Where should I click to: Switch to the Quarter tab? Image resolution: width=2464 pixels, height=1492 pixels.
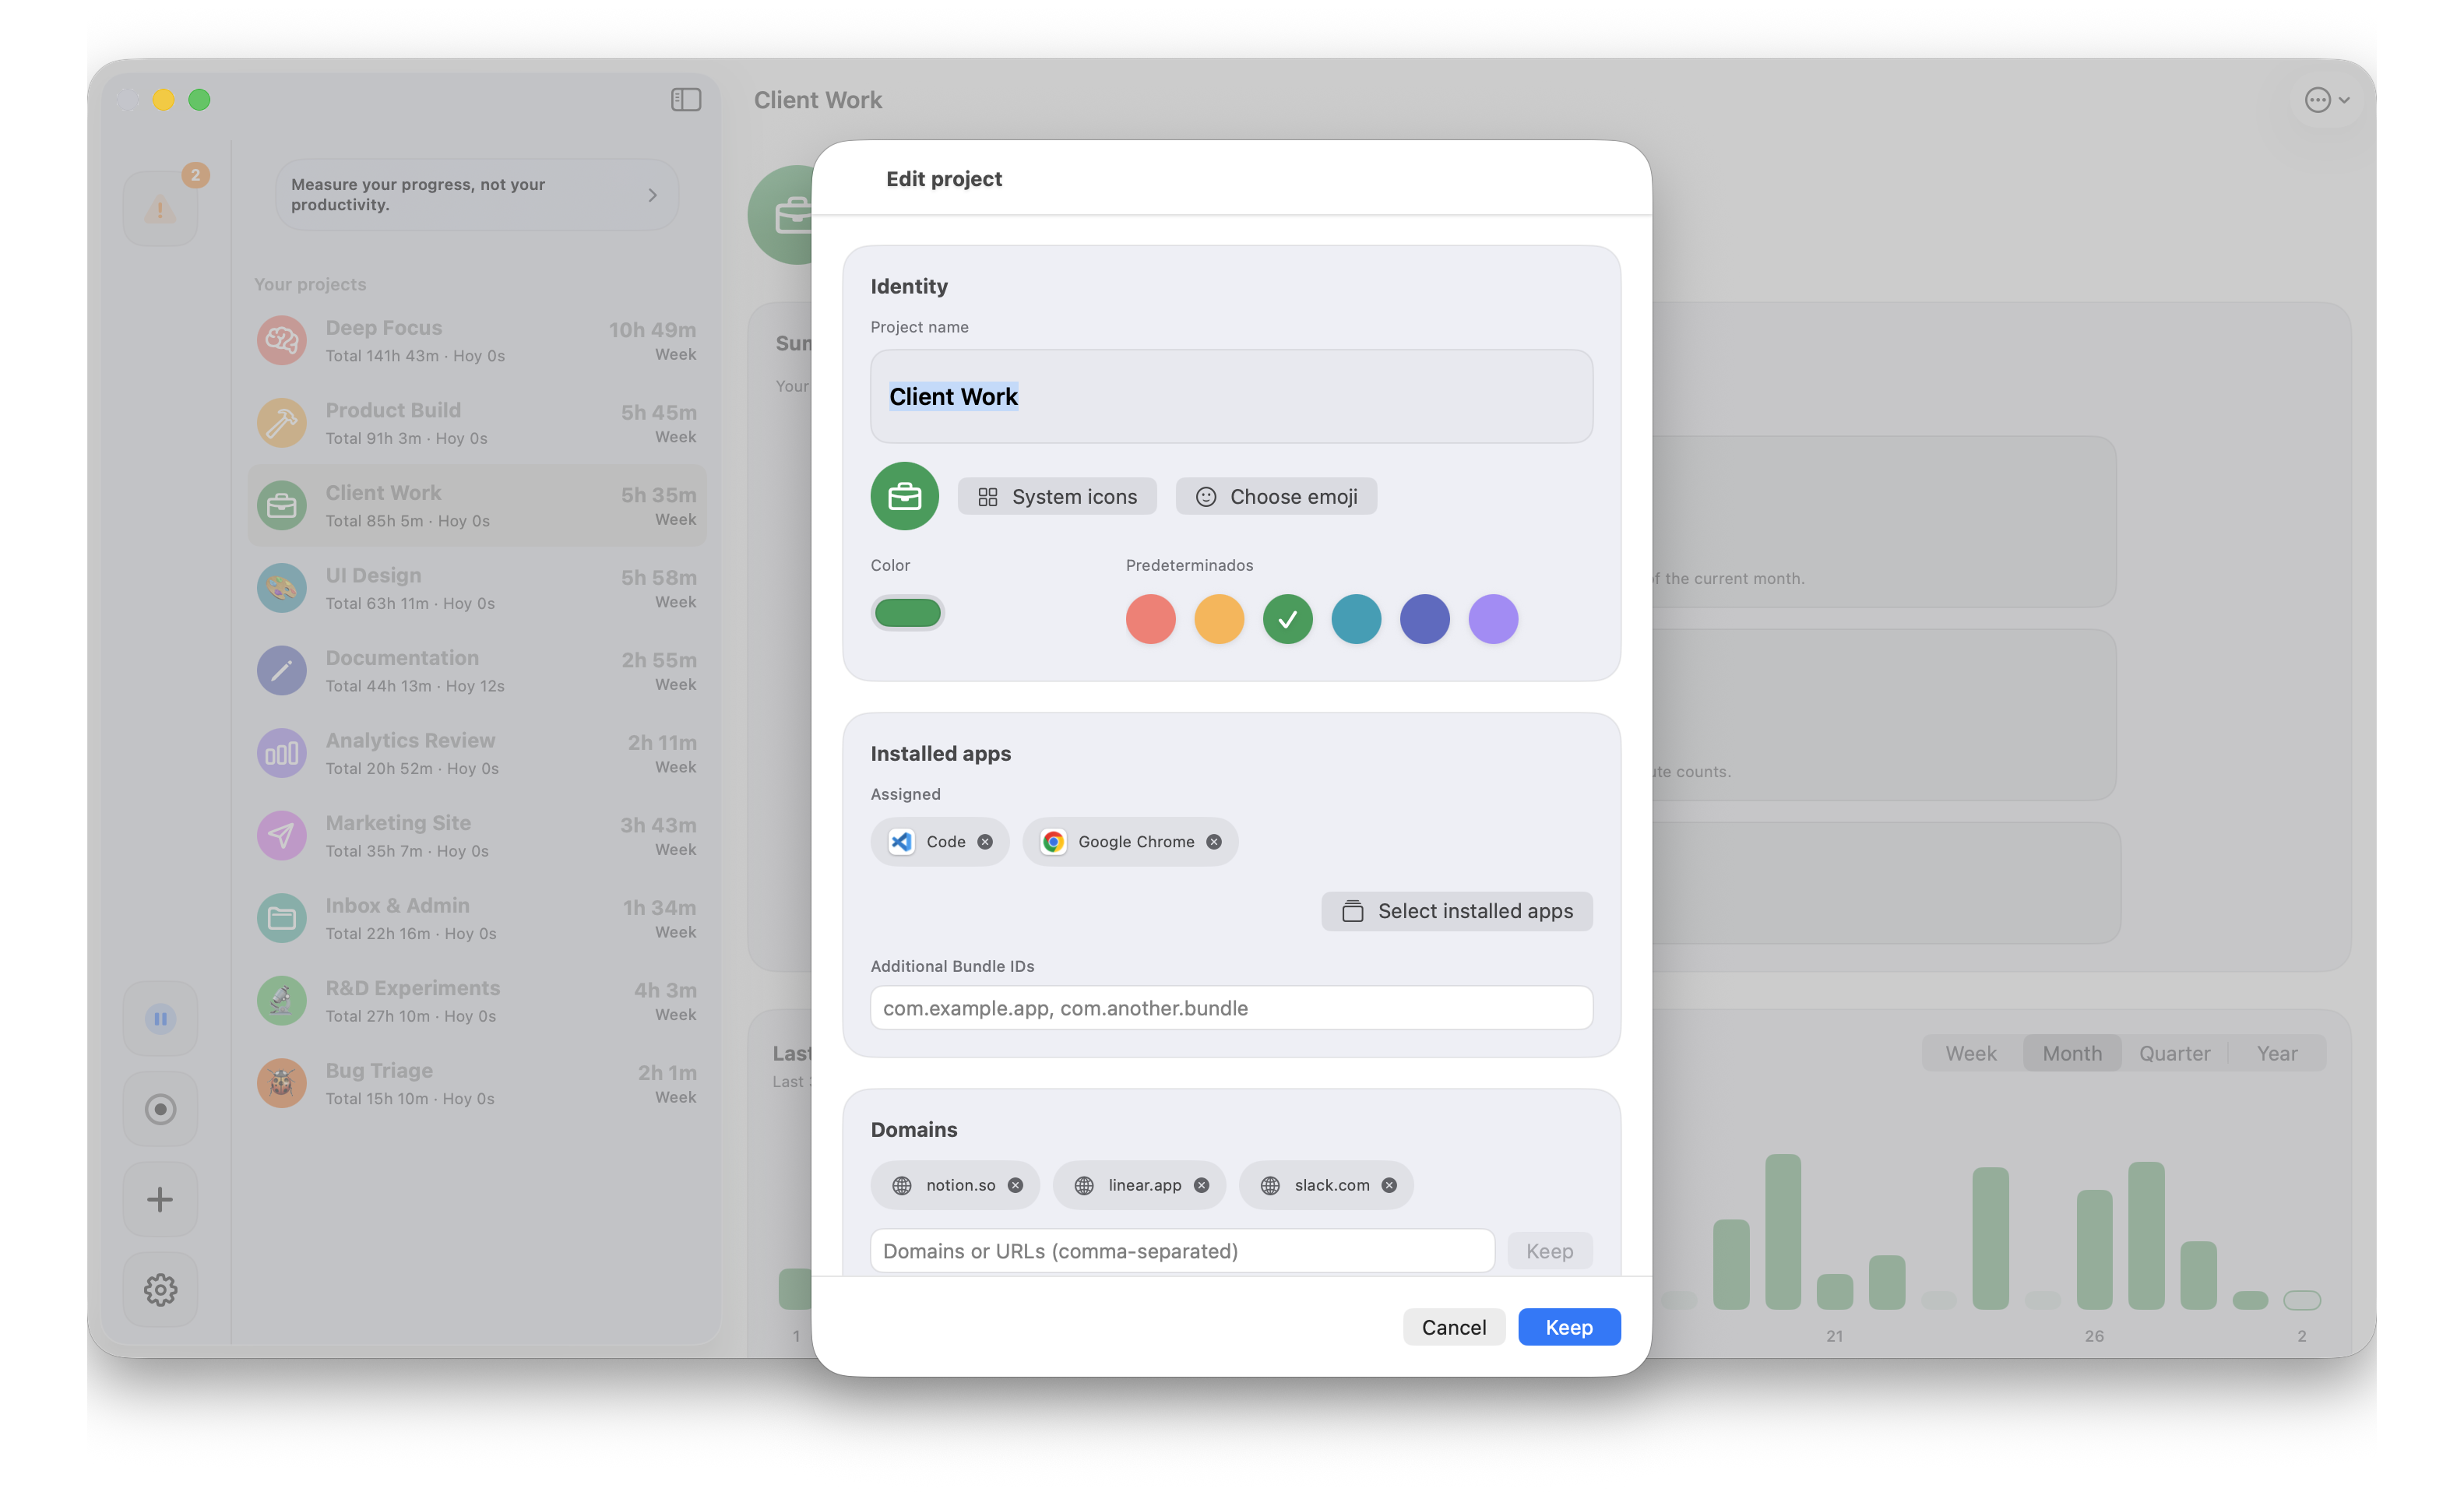[2175, 1052]
